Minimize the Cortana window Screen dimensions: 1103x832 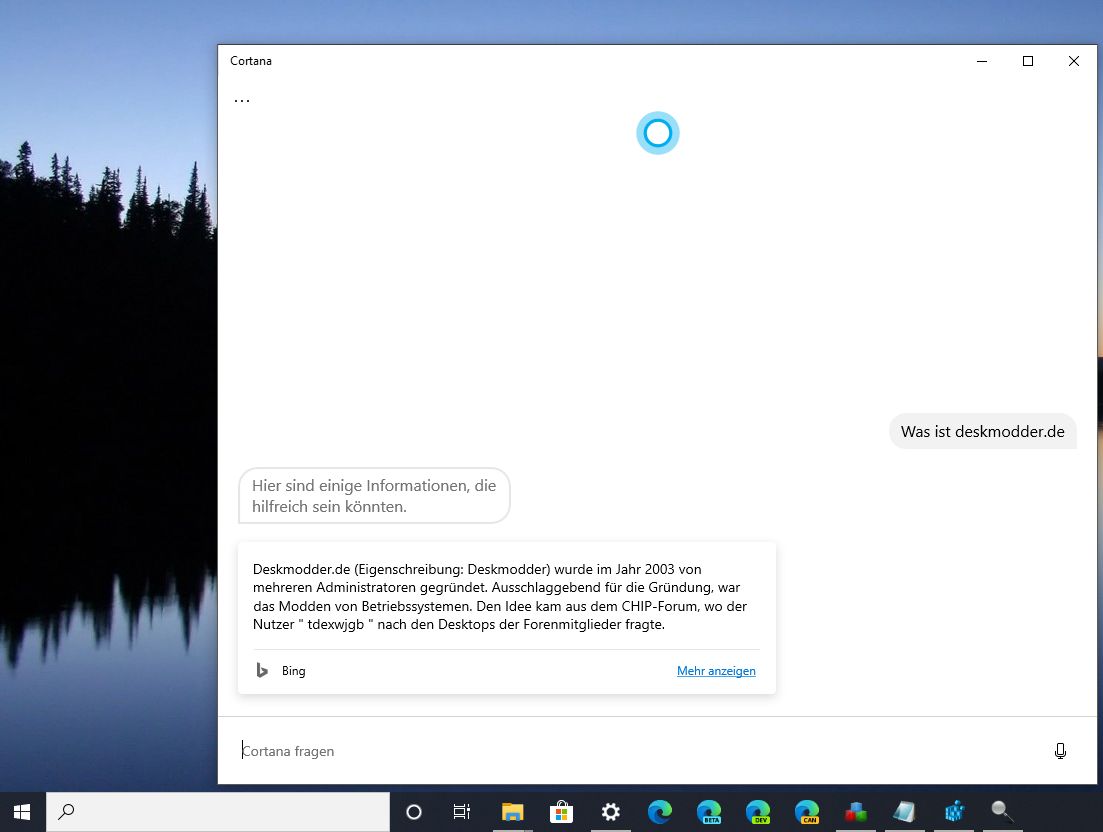coord(982,61)
